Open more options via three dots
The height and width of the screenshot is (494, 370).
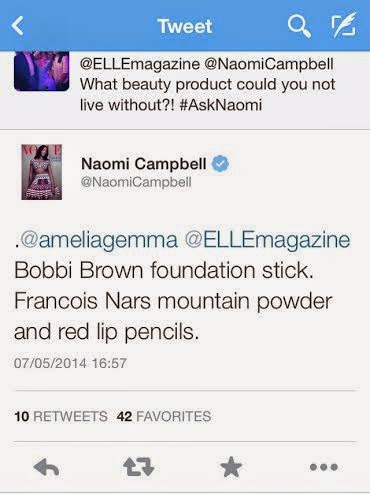coord(324,467)
